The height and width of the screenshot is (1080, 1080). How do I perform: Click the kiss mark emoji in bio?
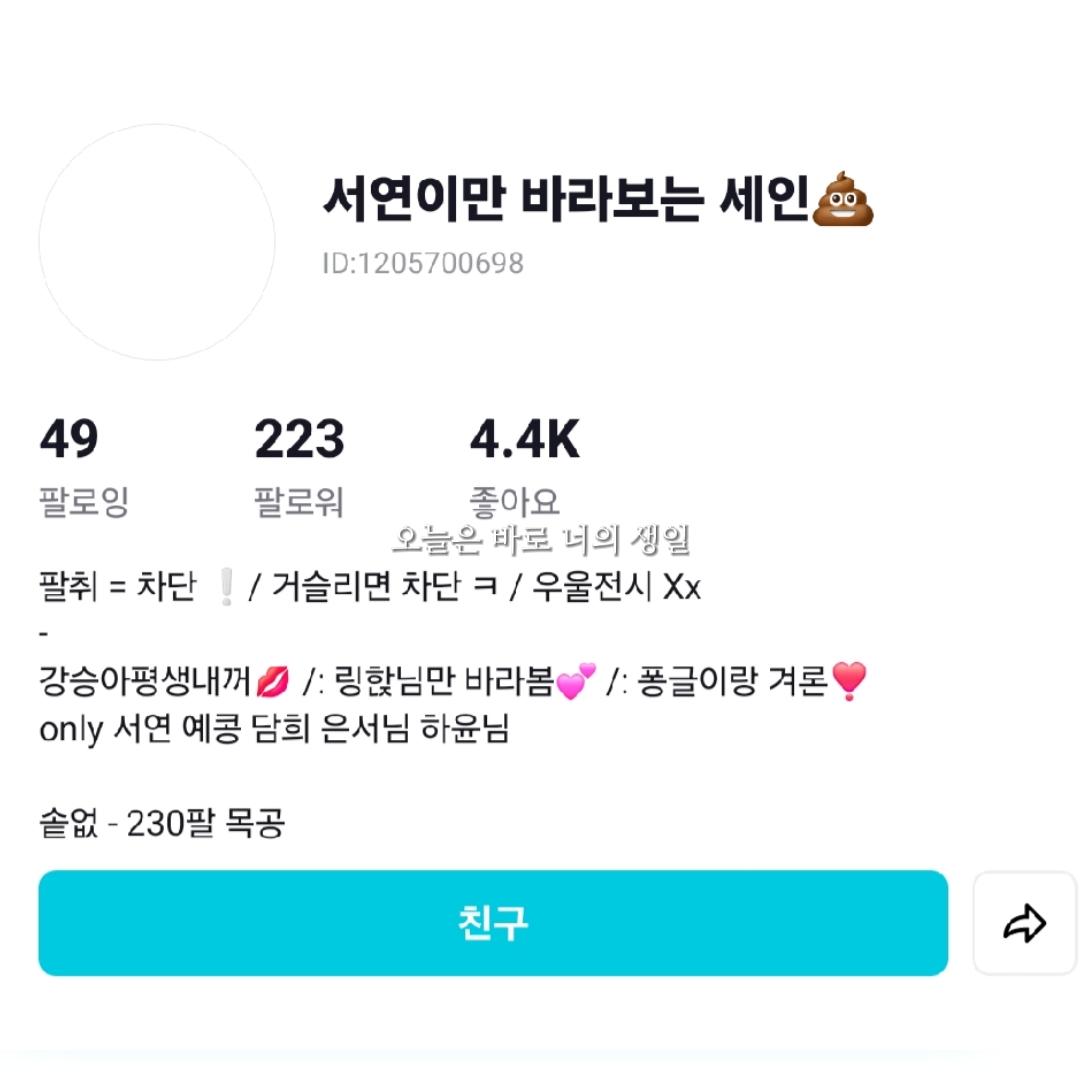coord(272,683)
